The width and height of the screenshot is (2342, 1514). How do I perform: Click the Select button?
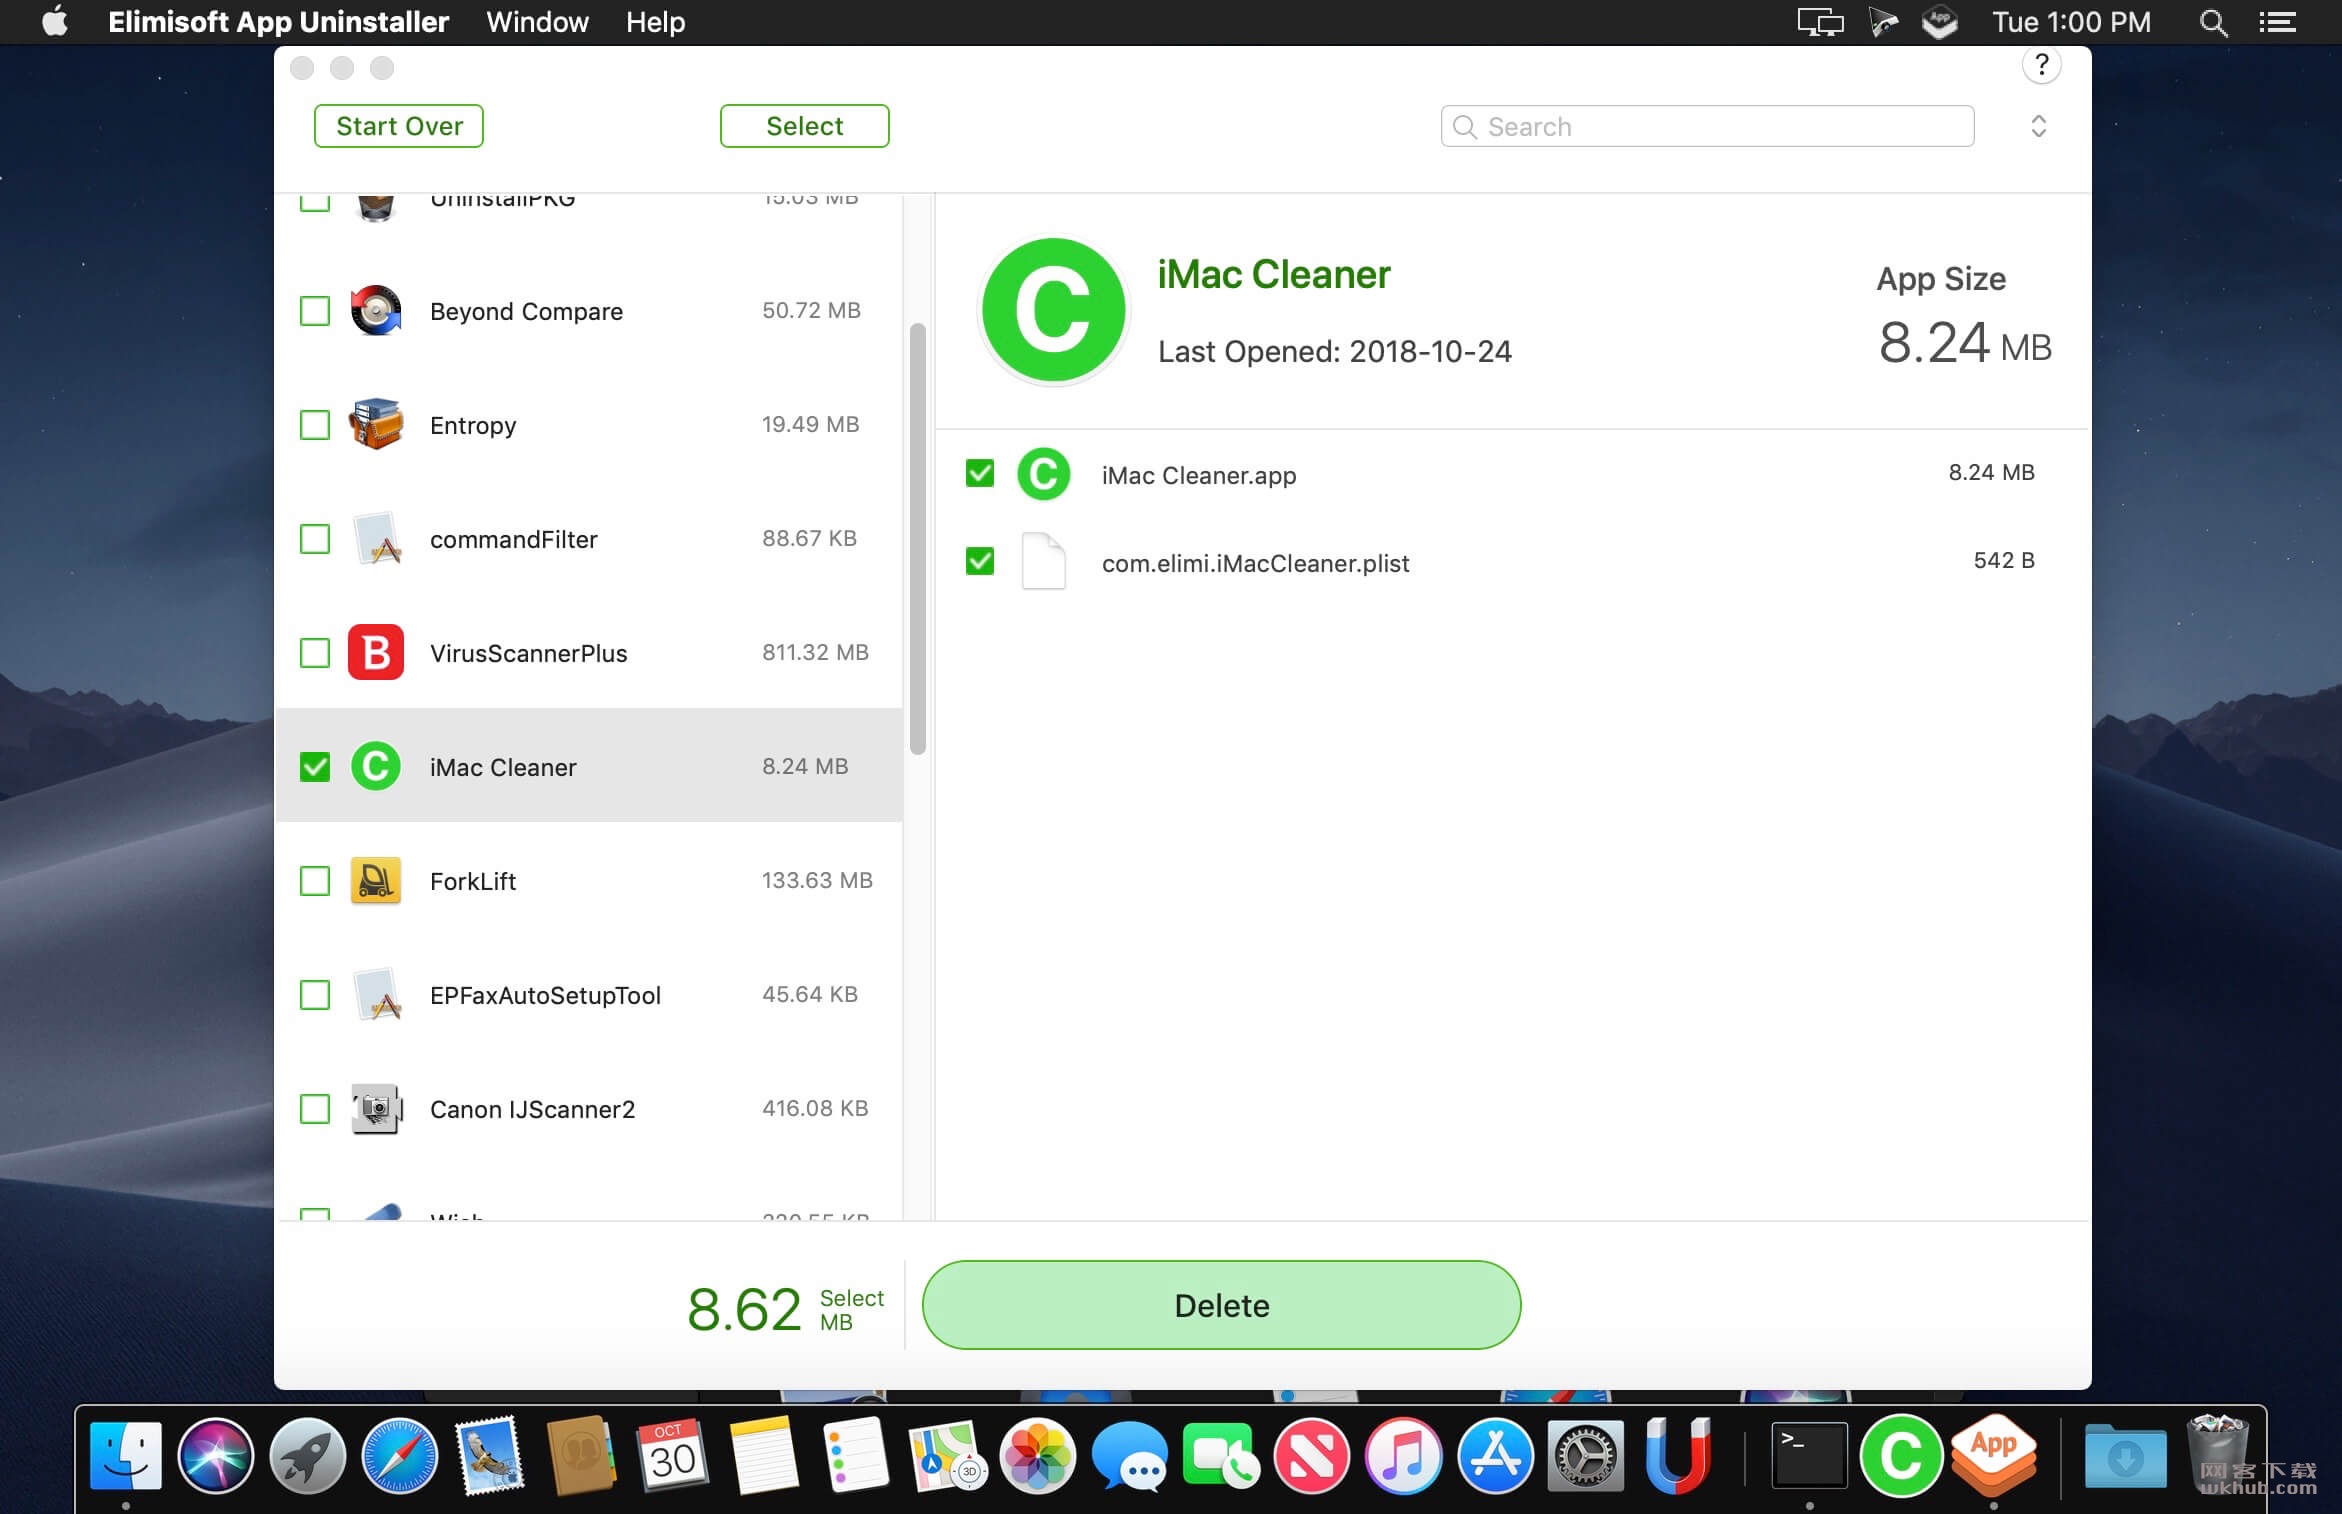pos(805,126)
